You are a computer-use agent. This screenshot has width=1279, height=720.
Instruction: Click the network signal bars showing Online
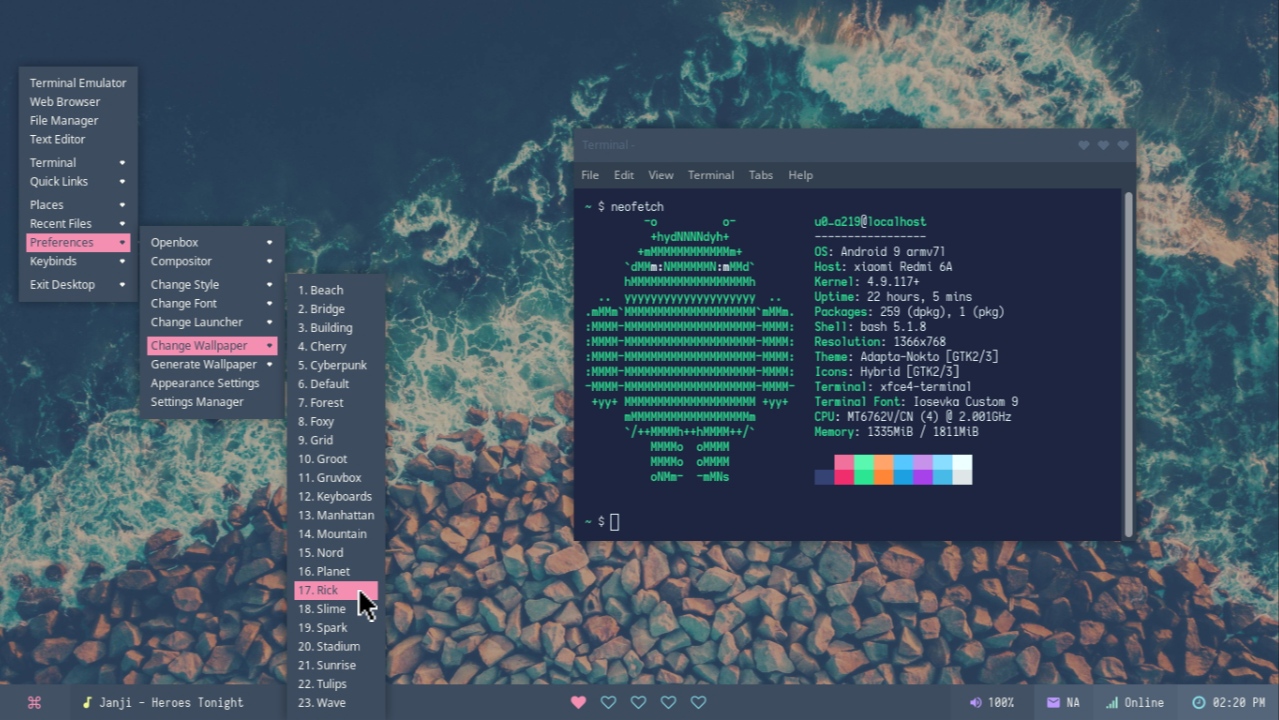coord(1113,702)
